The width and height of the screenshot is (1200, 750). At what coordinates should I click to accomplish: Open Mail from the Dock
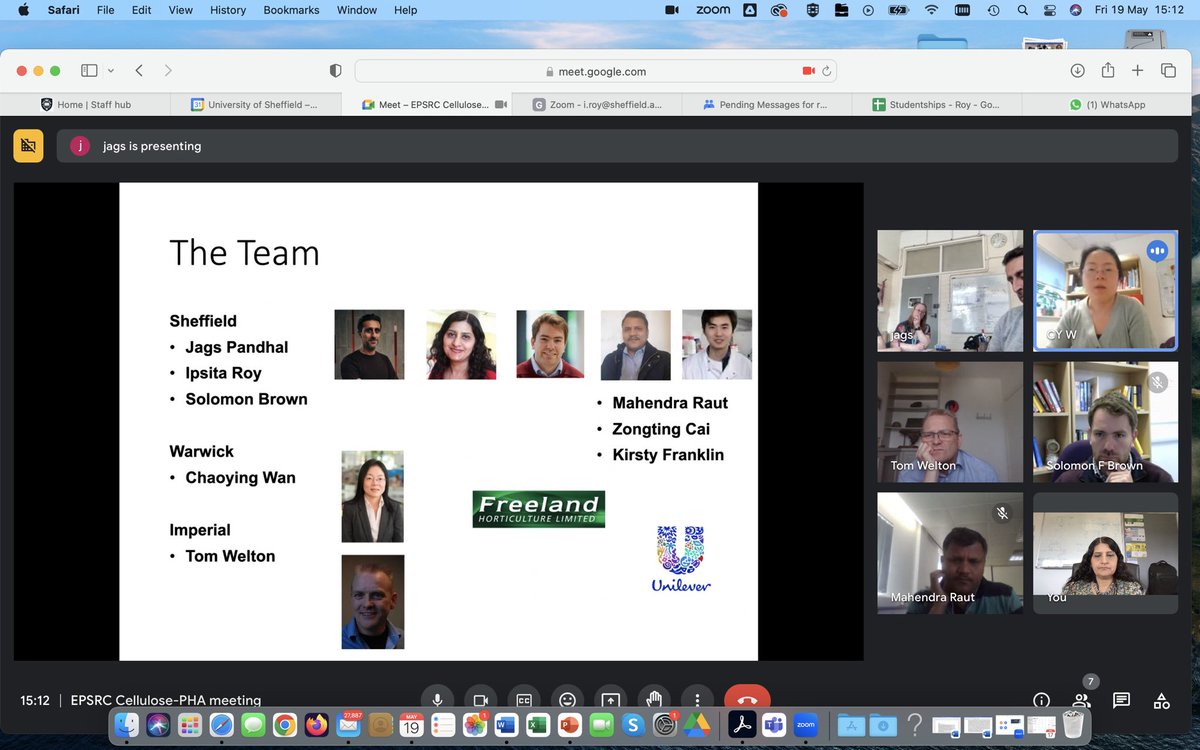click(348, 724)
